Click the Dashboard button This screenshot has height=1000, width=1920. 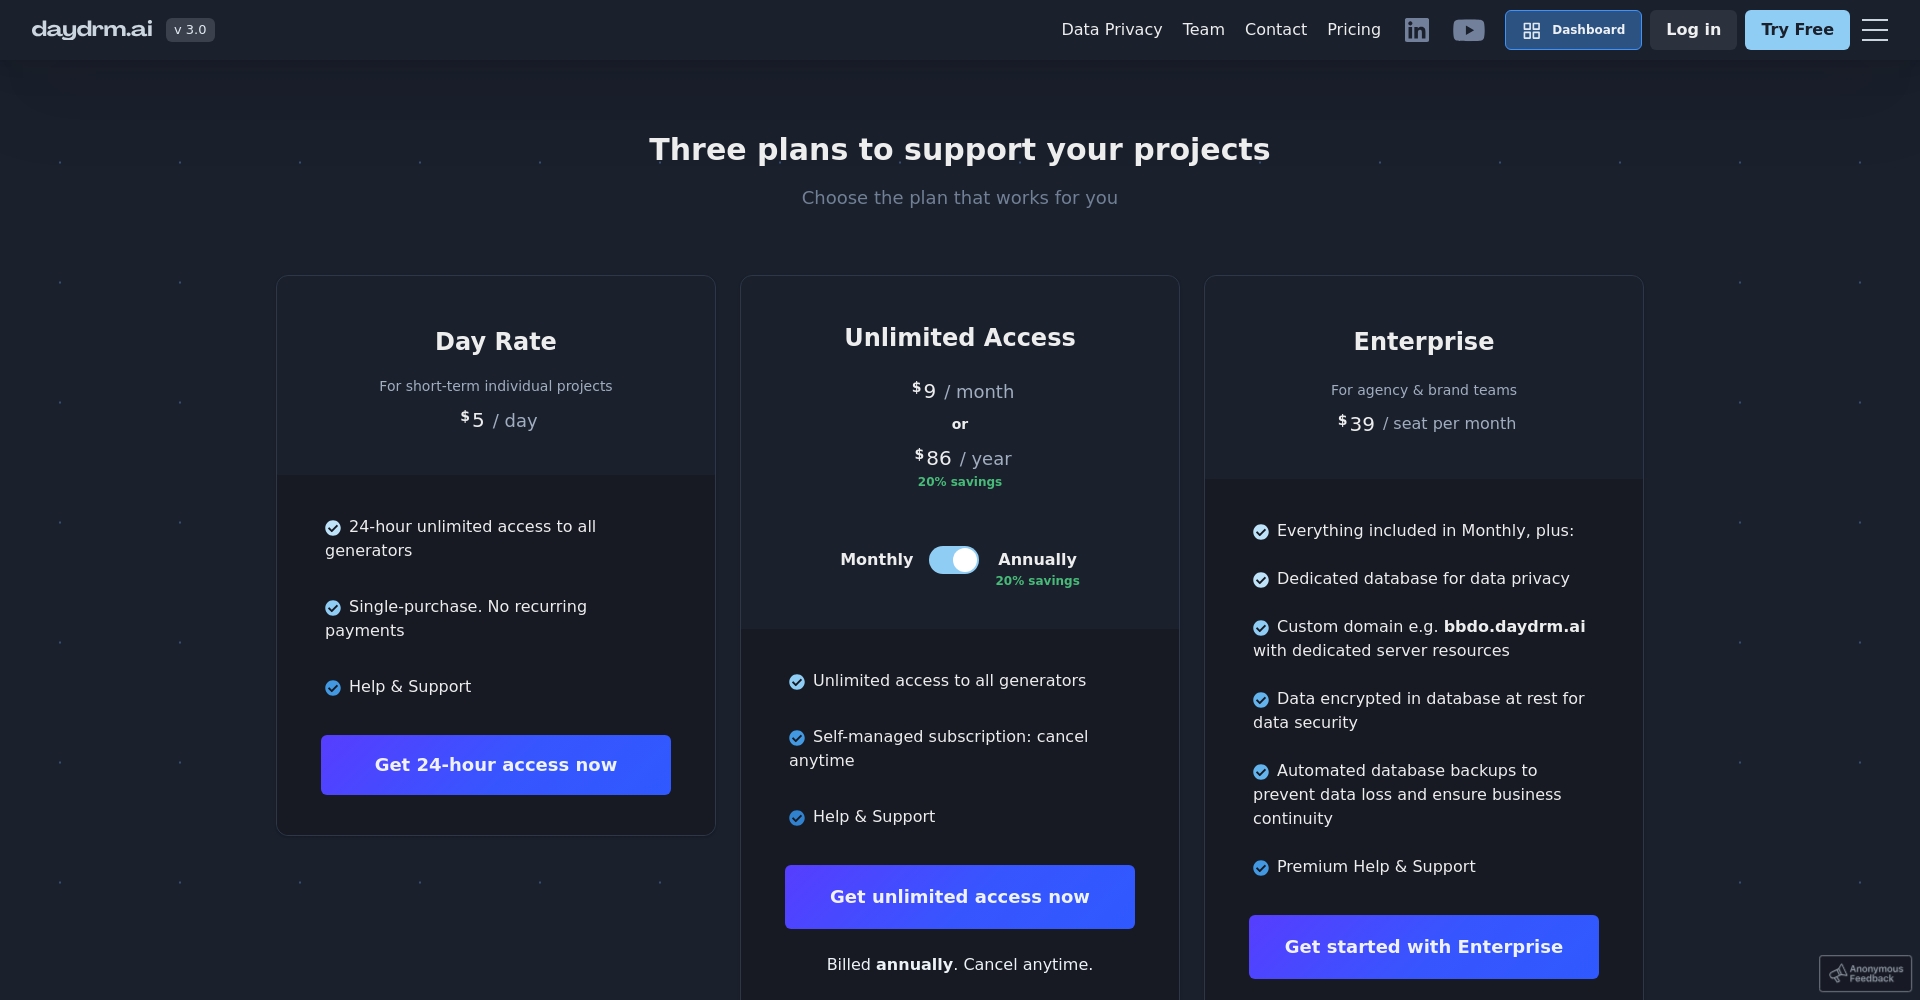pos(1572,30)
